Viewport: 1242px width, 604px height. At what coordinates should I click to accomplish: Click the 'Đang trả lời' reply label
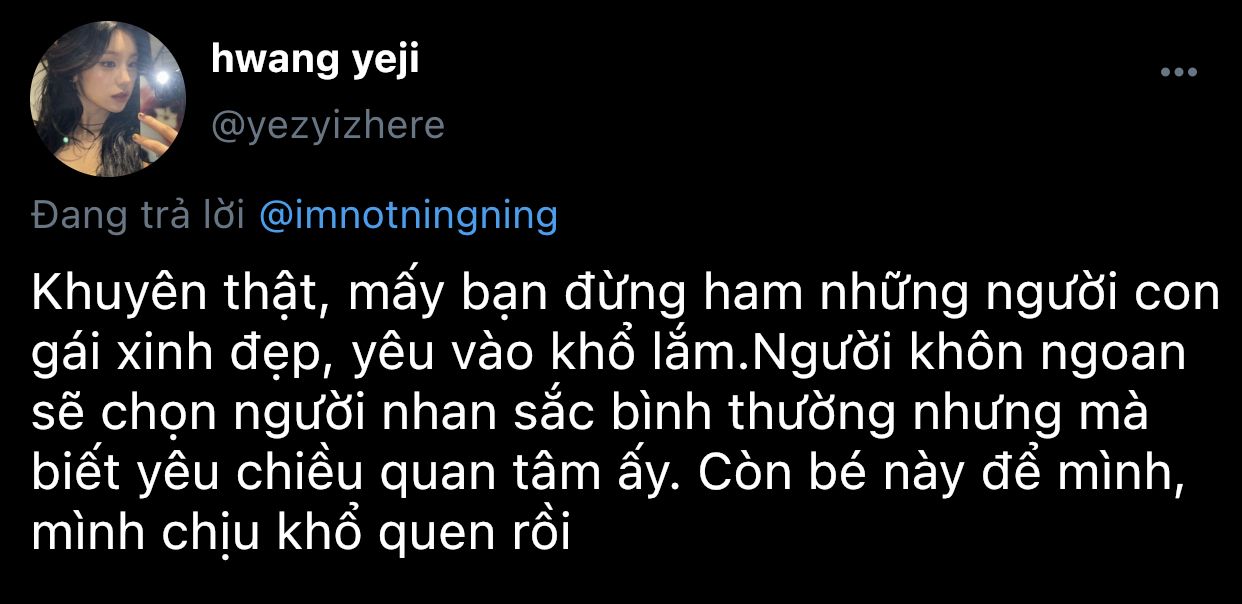click(138, 216)
